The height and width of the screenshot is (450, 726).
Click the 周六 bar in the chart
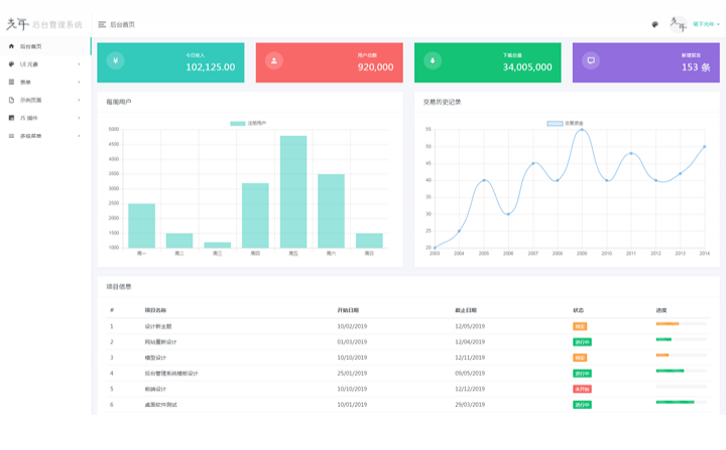pos(331,211)
